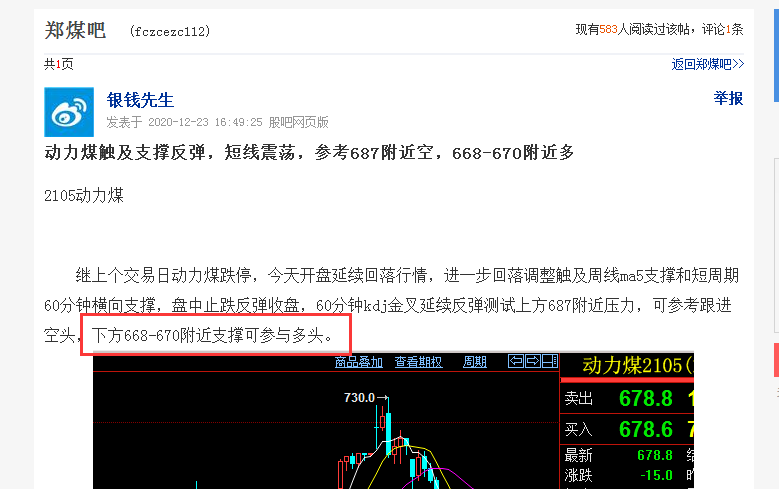779x489 pixels.
Task: Click the 583 read count number
Action: pos(608,29)
